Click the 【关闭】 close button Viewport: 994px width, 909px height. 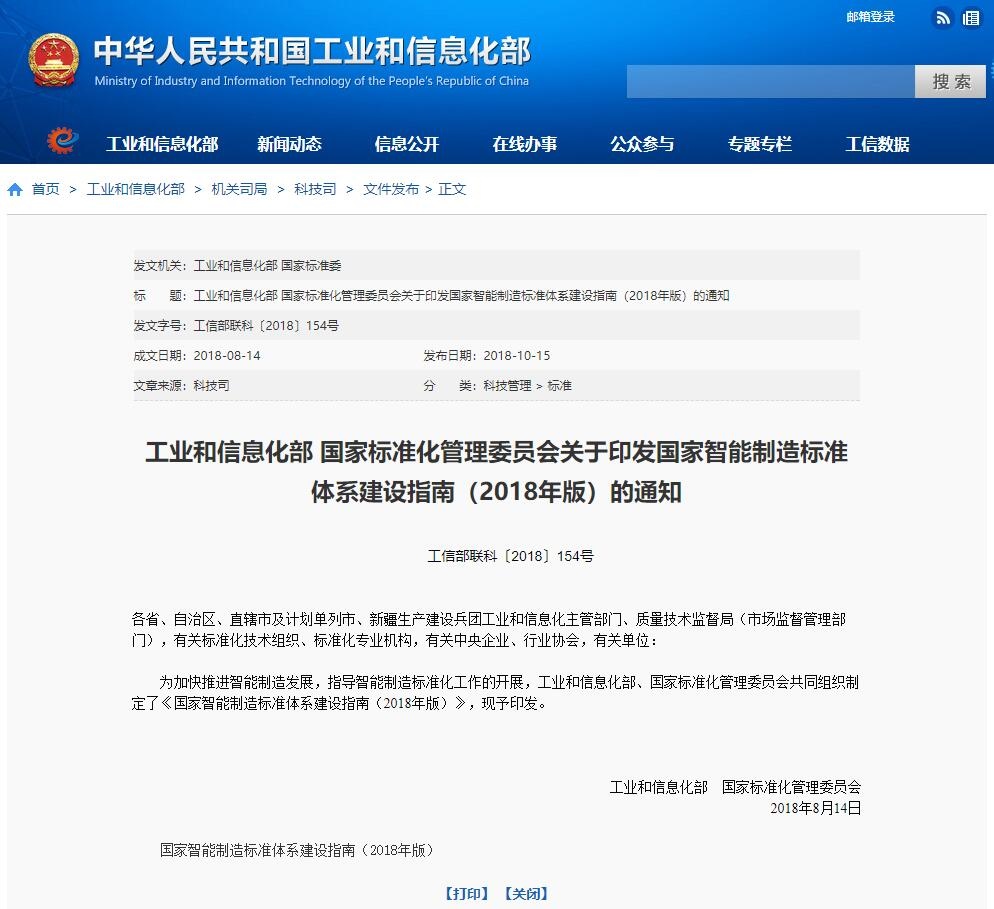click(527, 893)
